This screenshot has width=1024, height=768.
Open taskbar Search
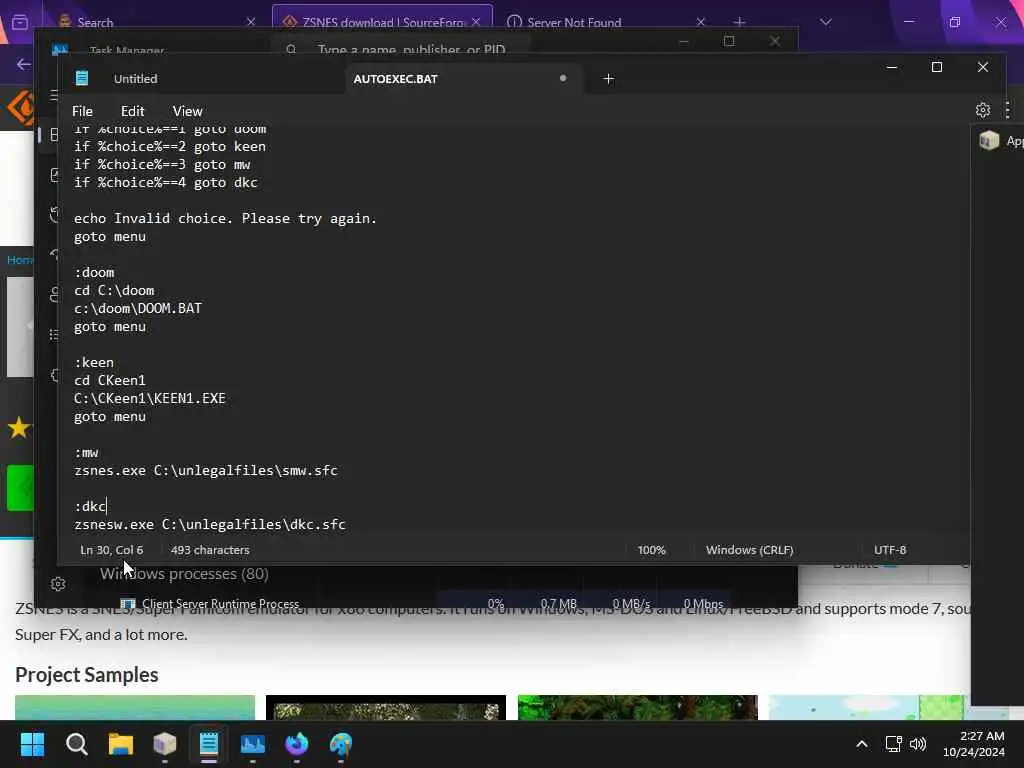(x=76, y=744)
